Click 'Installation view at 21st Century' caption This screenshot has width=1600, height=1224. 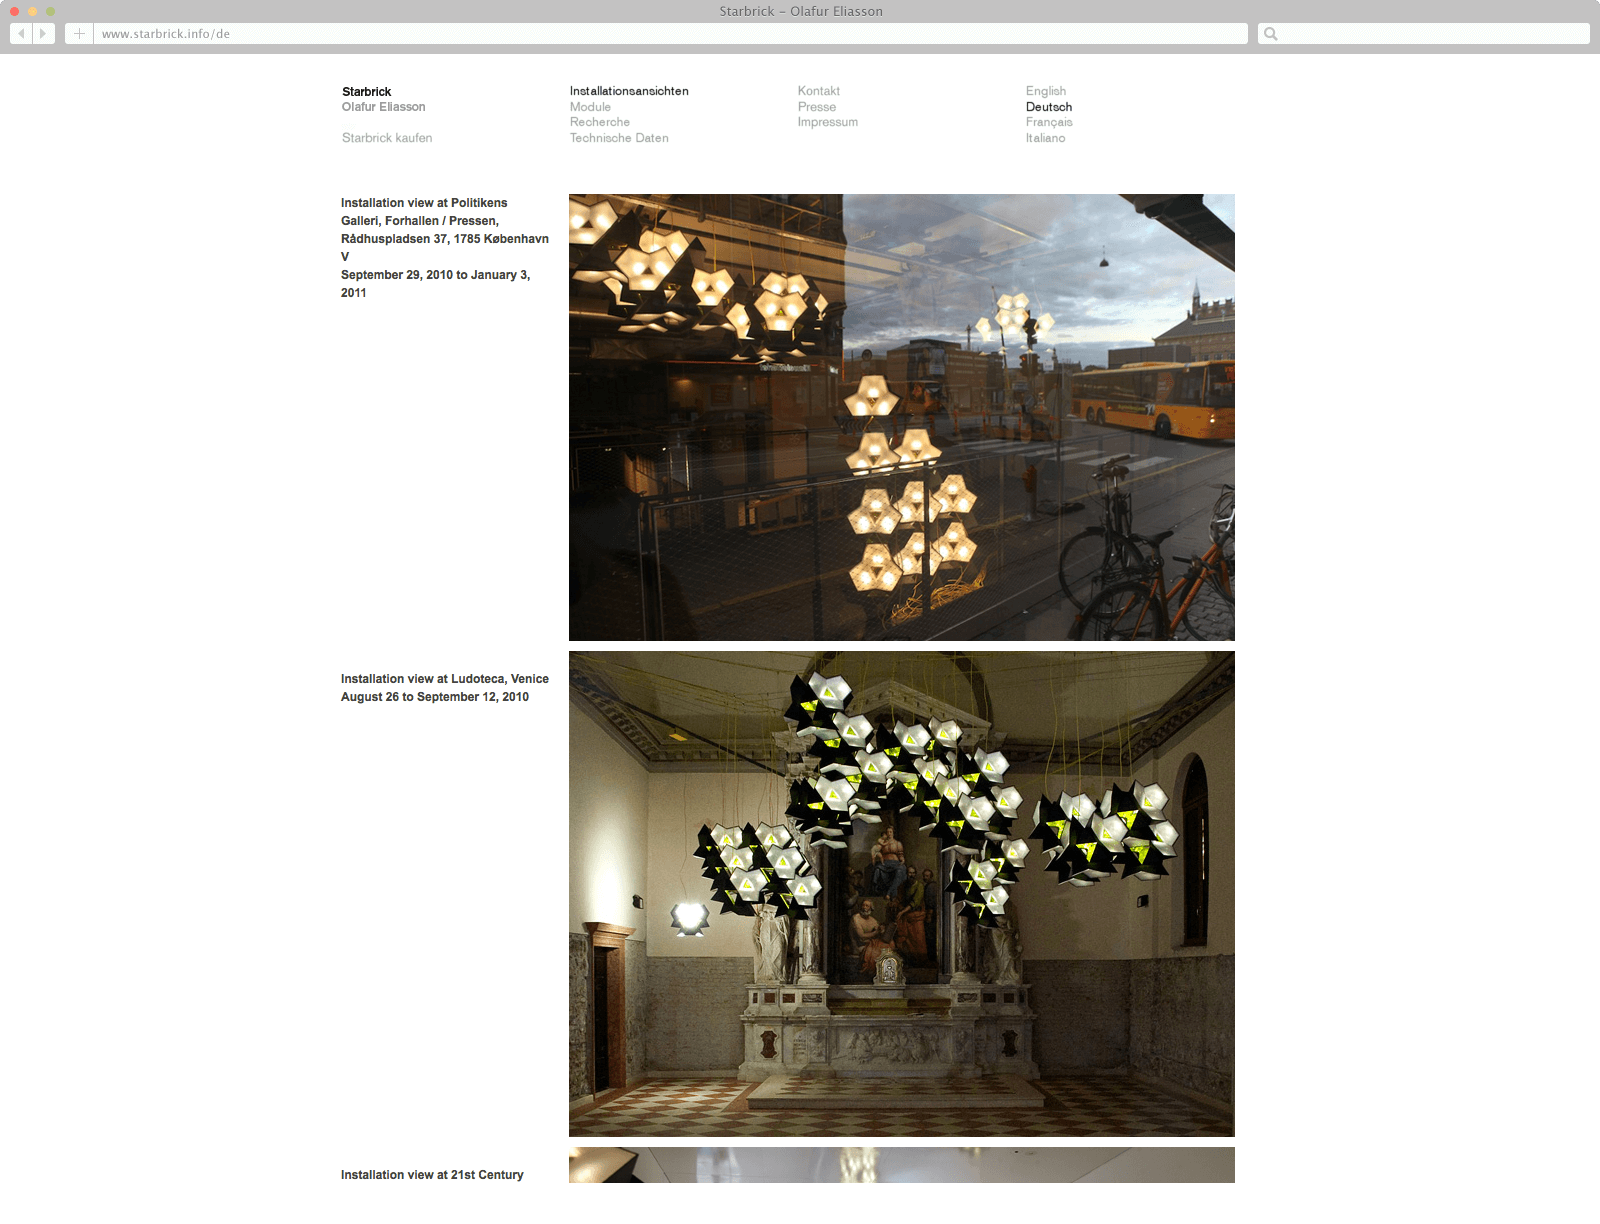(x=432, y=1175)
